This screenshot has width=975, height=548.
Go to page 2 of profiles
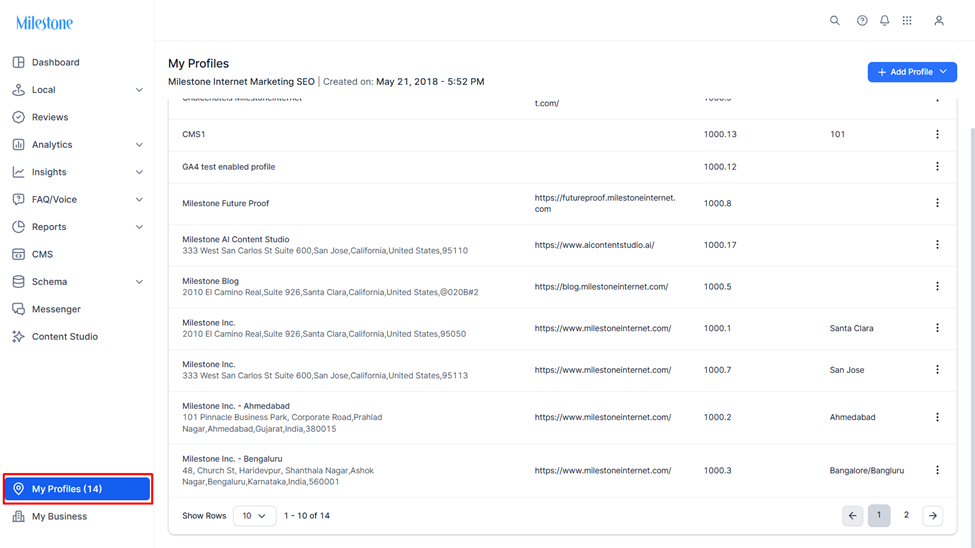[906, 515]
